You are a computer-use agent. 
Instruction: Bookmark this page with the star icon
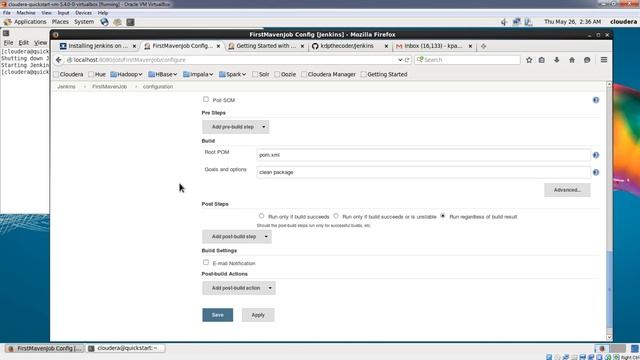point(529,60)
